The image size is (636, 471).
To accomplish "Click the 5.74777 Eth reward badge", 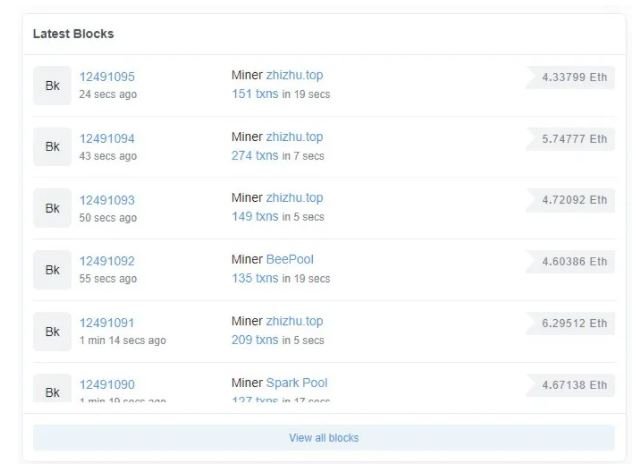I will pyautogui.click(x=570, y=139).
